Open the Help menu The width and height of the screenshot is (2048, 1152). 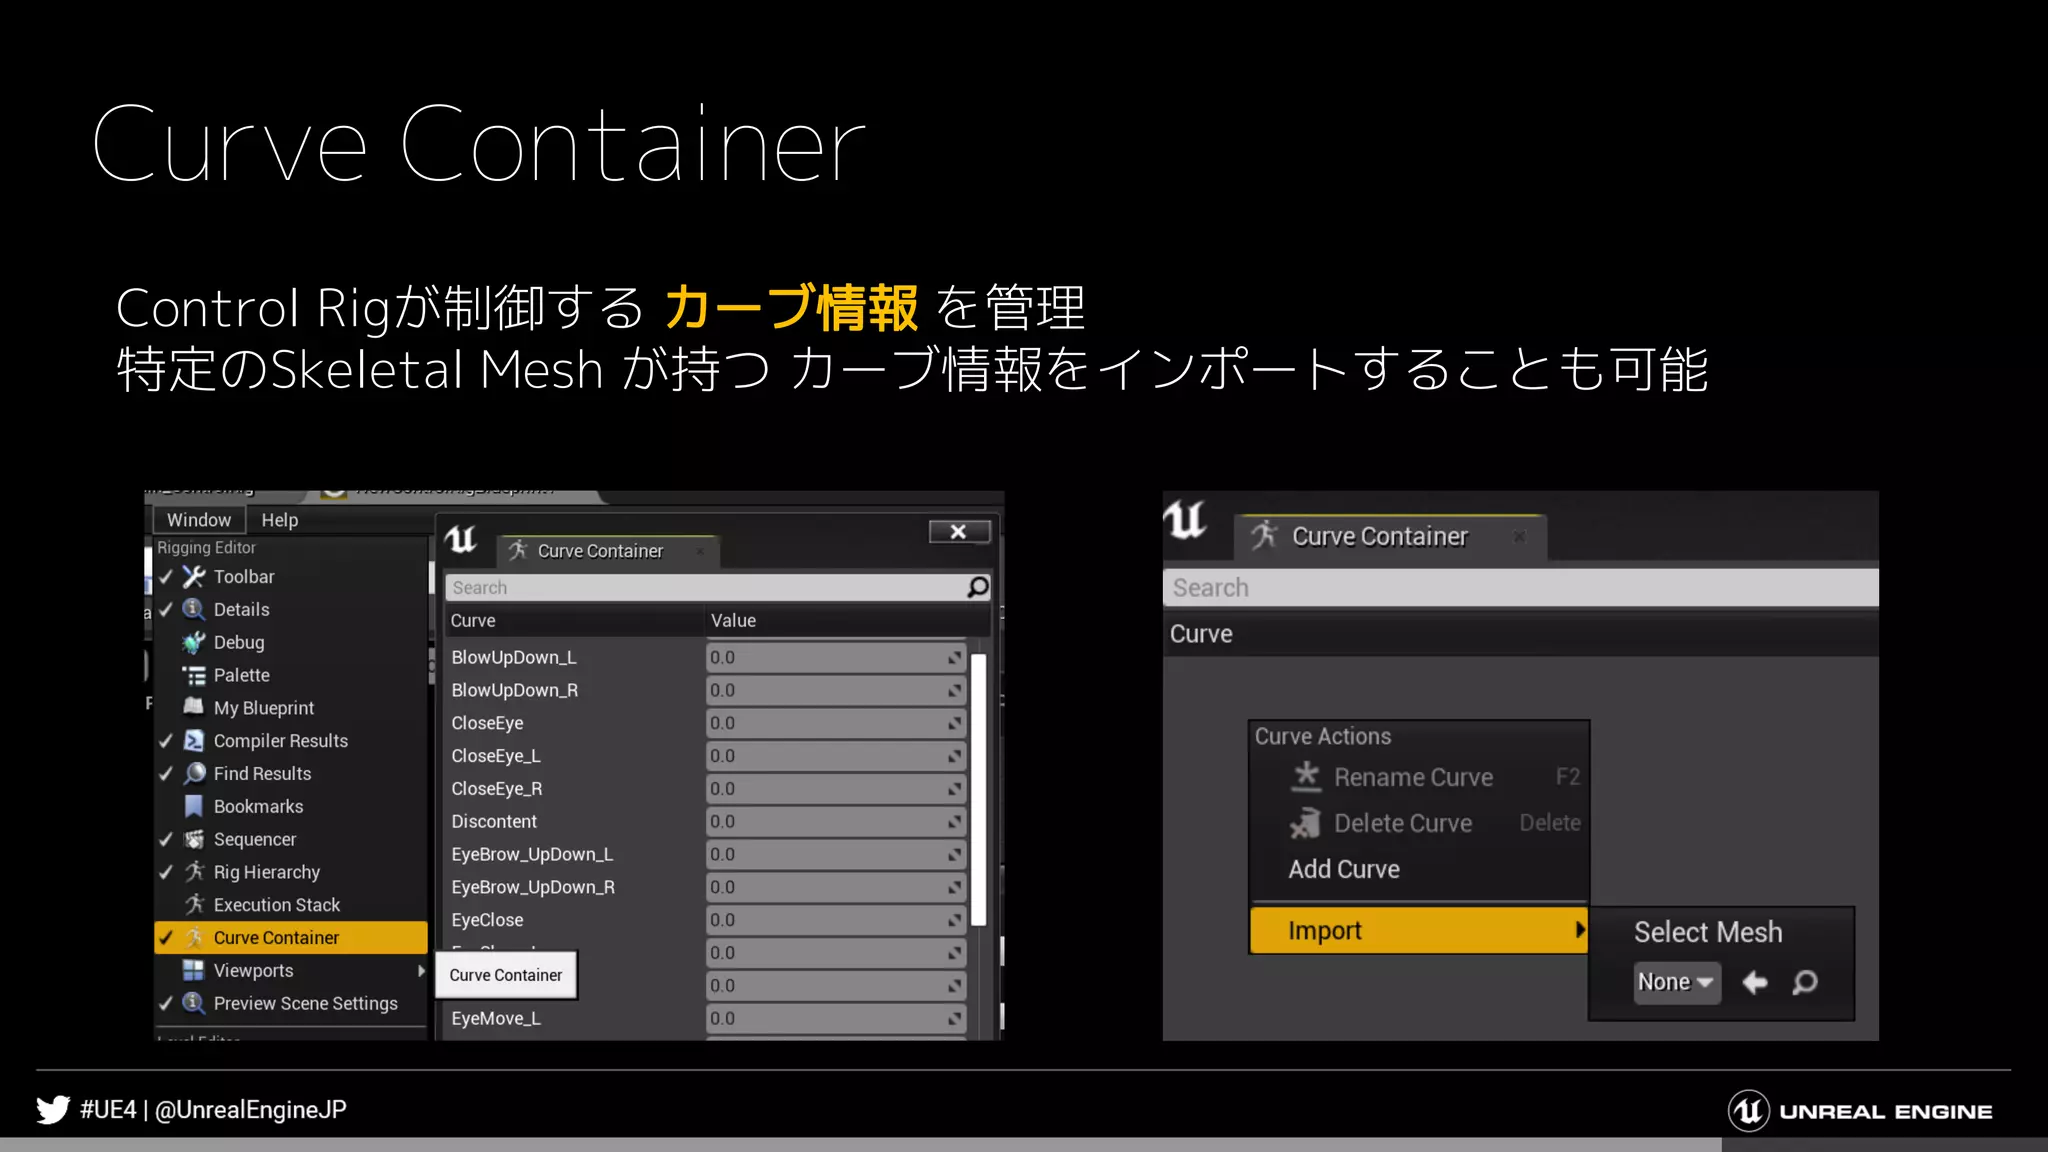point(280,520)
